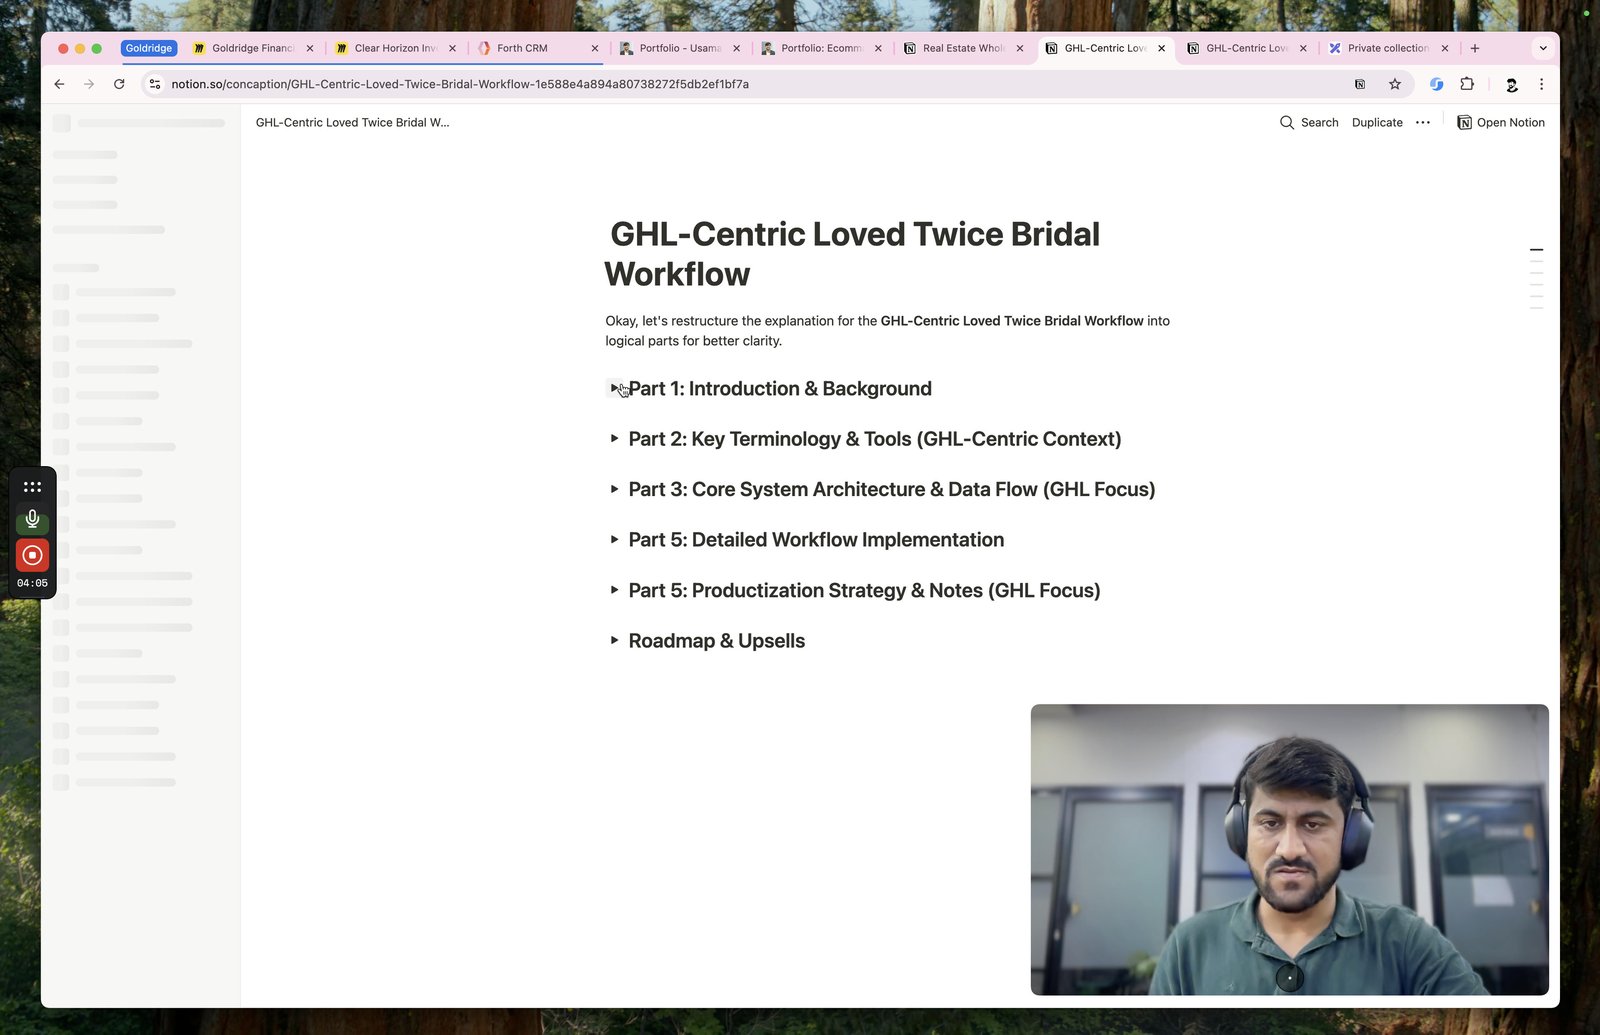
Task: Click the webcam video overlay
Action: [x=1289, y=849]
